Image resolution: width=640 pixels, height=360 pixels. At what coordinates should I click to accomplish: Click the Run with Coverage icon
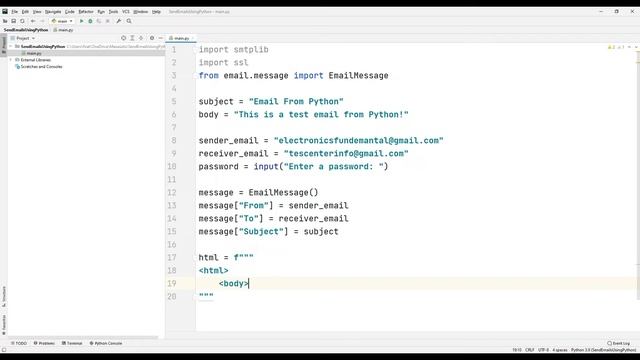(x=99, y=21)
